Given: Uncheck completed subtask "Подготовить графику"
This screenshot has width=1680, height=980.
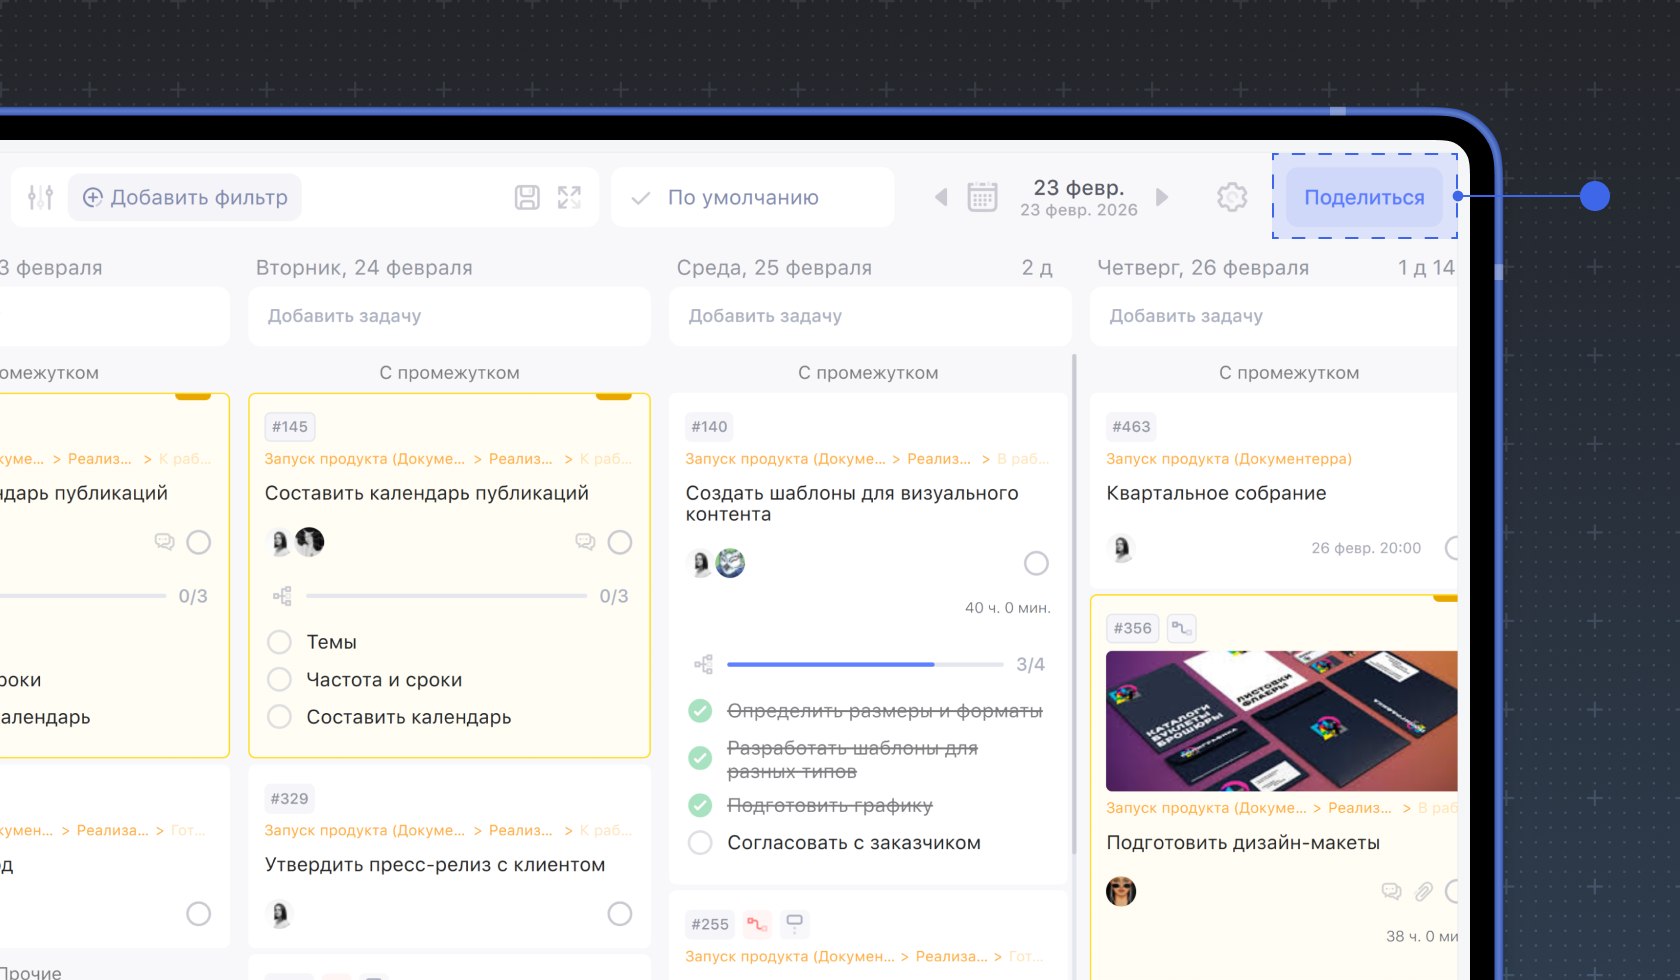Looking at the screenshot, I should point(700,805).
